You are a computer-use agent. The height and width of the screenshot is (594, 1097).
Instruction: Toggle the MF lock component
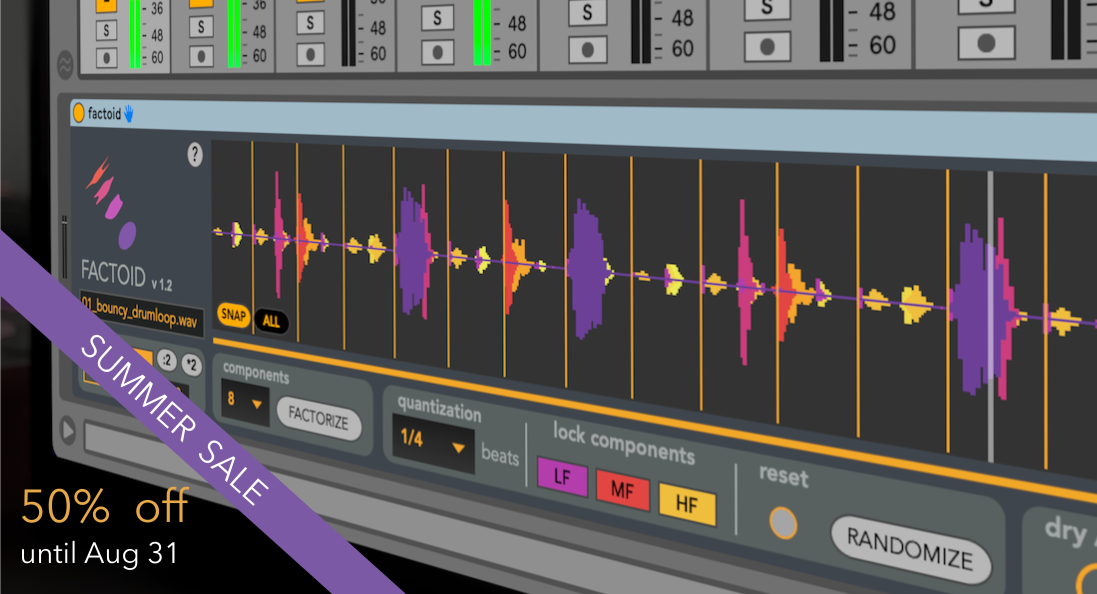623,490
